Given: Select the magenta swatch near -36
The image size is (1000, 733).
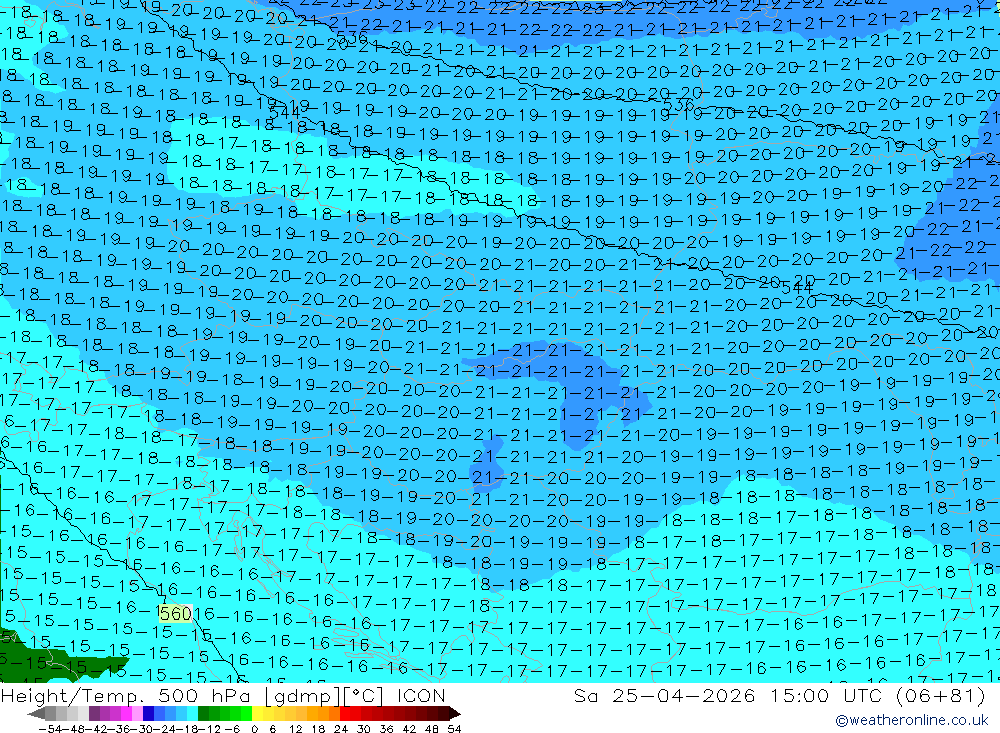Looking at the screenshot, I should coord(126,713).
